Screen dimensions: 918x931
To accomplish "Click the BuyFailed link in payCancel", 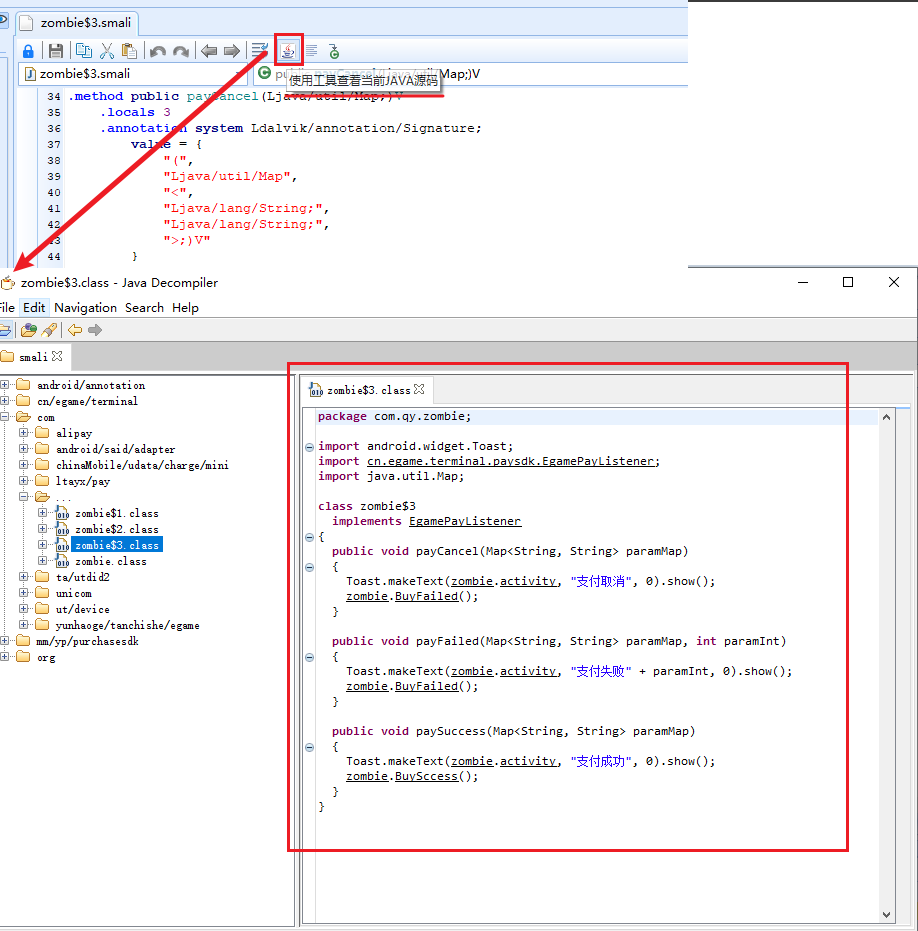I will [x=427, y=596].
